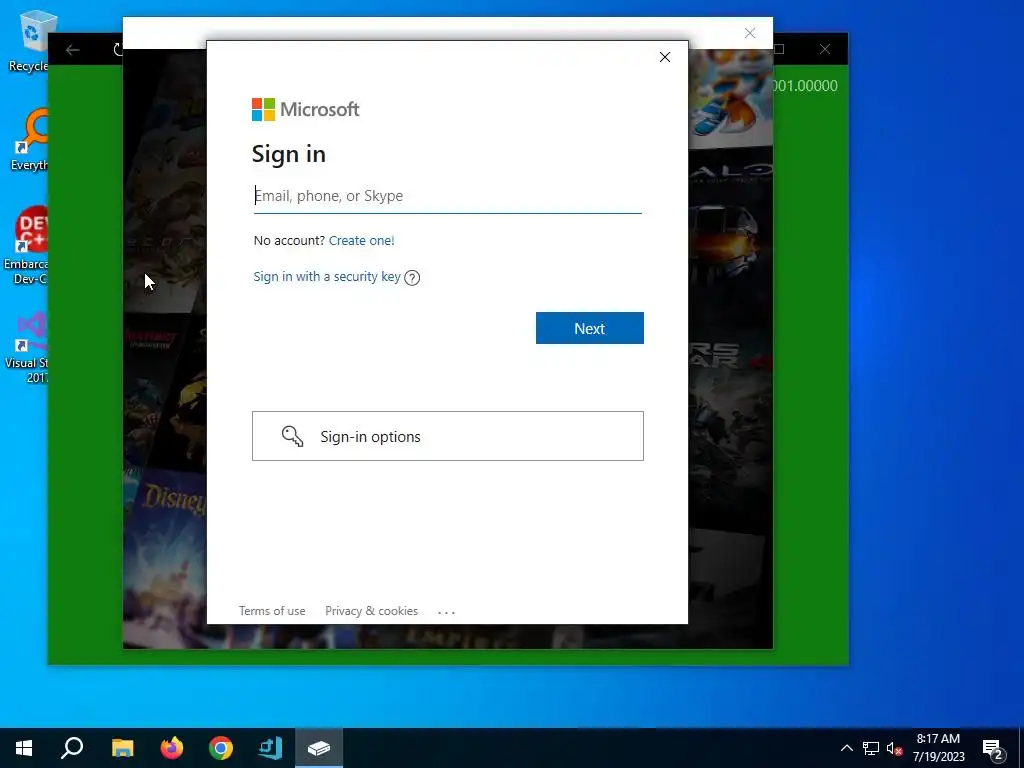The image size is (1024, 768).
Task: Click the three-dots more options in footer
Action: 447,612
